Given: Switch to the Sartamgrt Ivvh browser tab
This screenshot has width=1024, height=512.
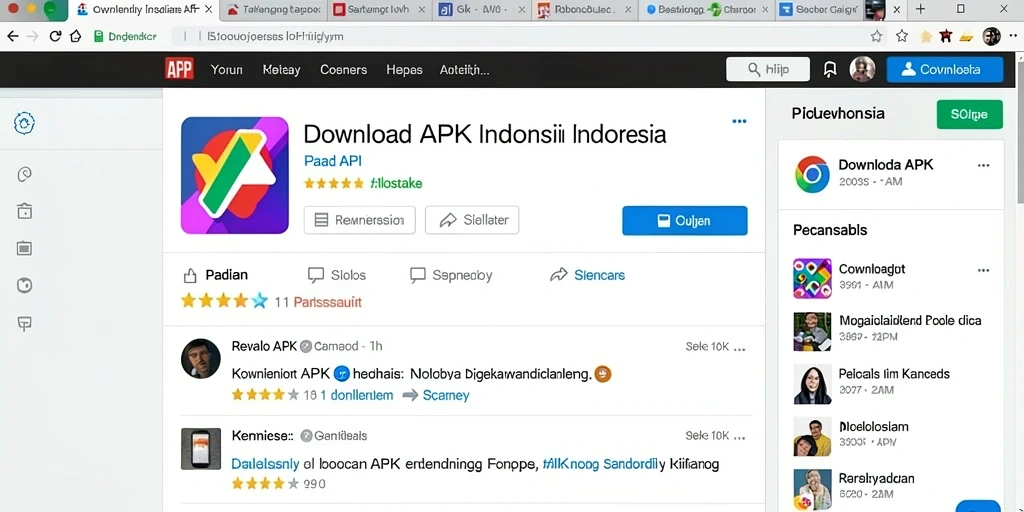Looking at the screenshot, I should click(380, 10).
